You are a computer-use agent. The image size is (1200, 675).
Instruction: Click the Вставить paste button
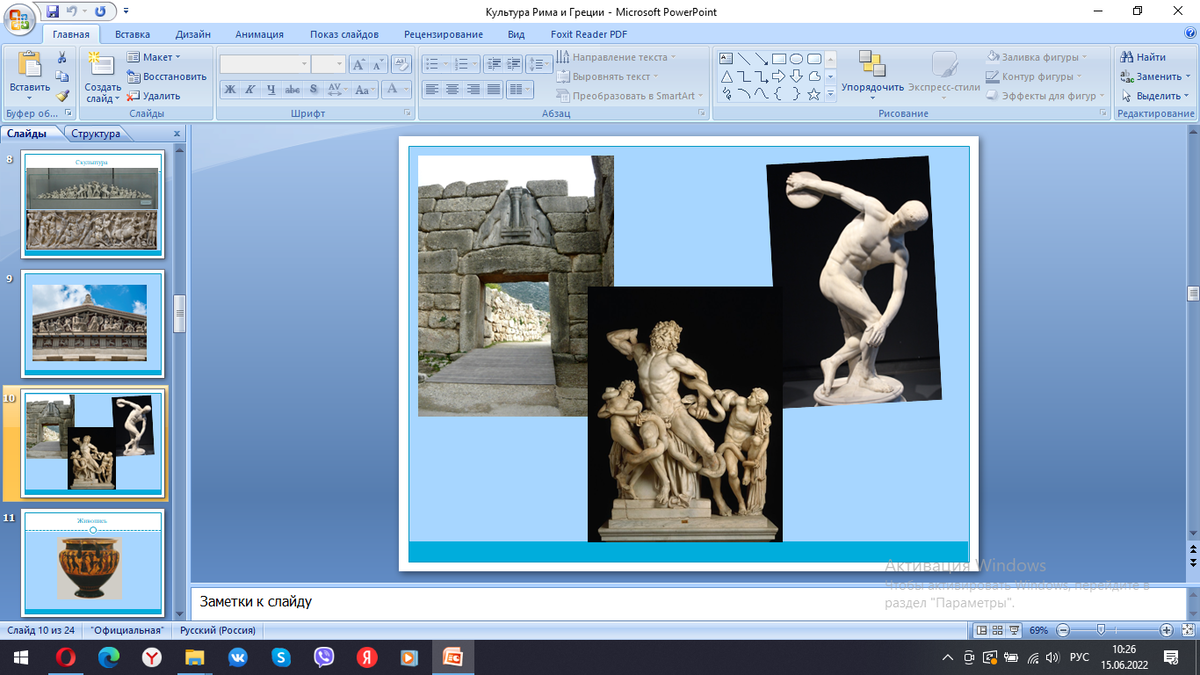pyautogui.click(x=29, y=75)
